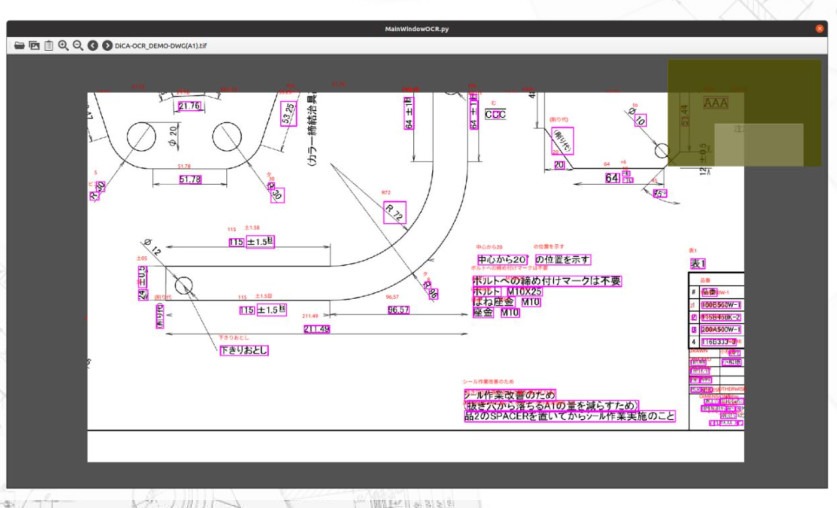Select the 中心から20 text box
The image size is (837, 508).
pos(502,259)
